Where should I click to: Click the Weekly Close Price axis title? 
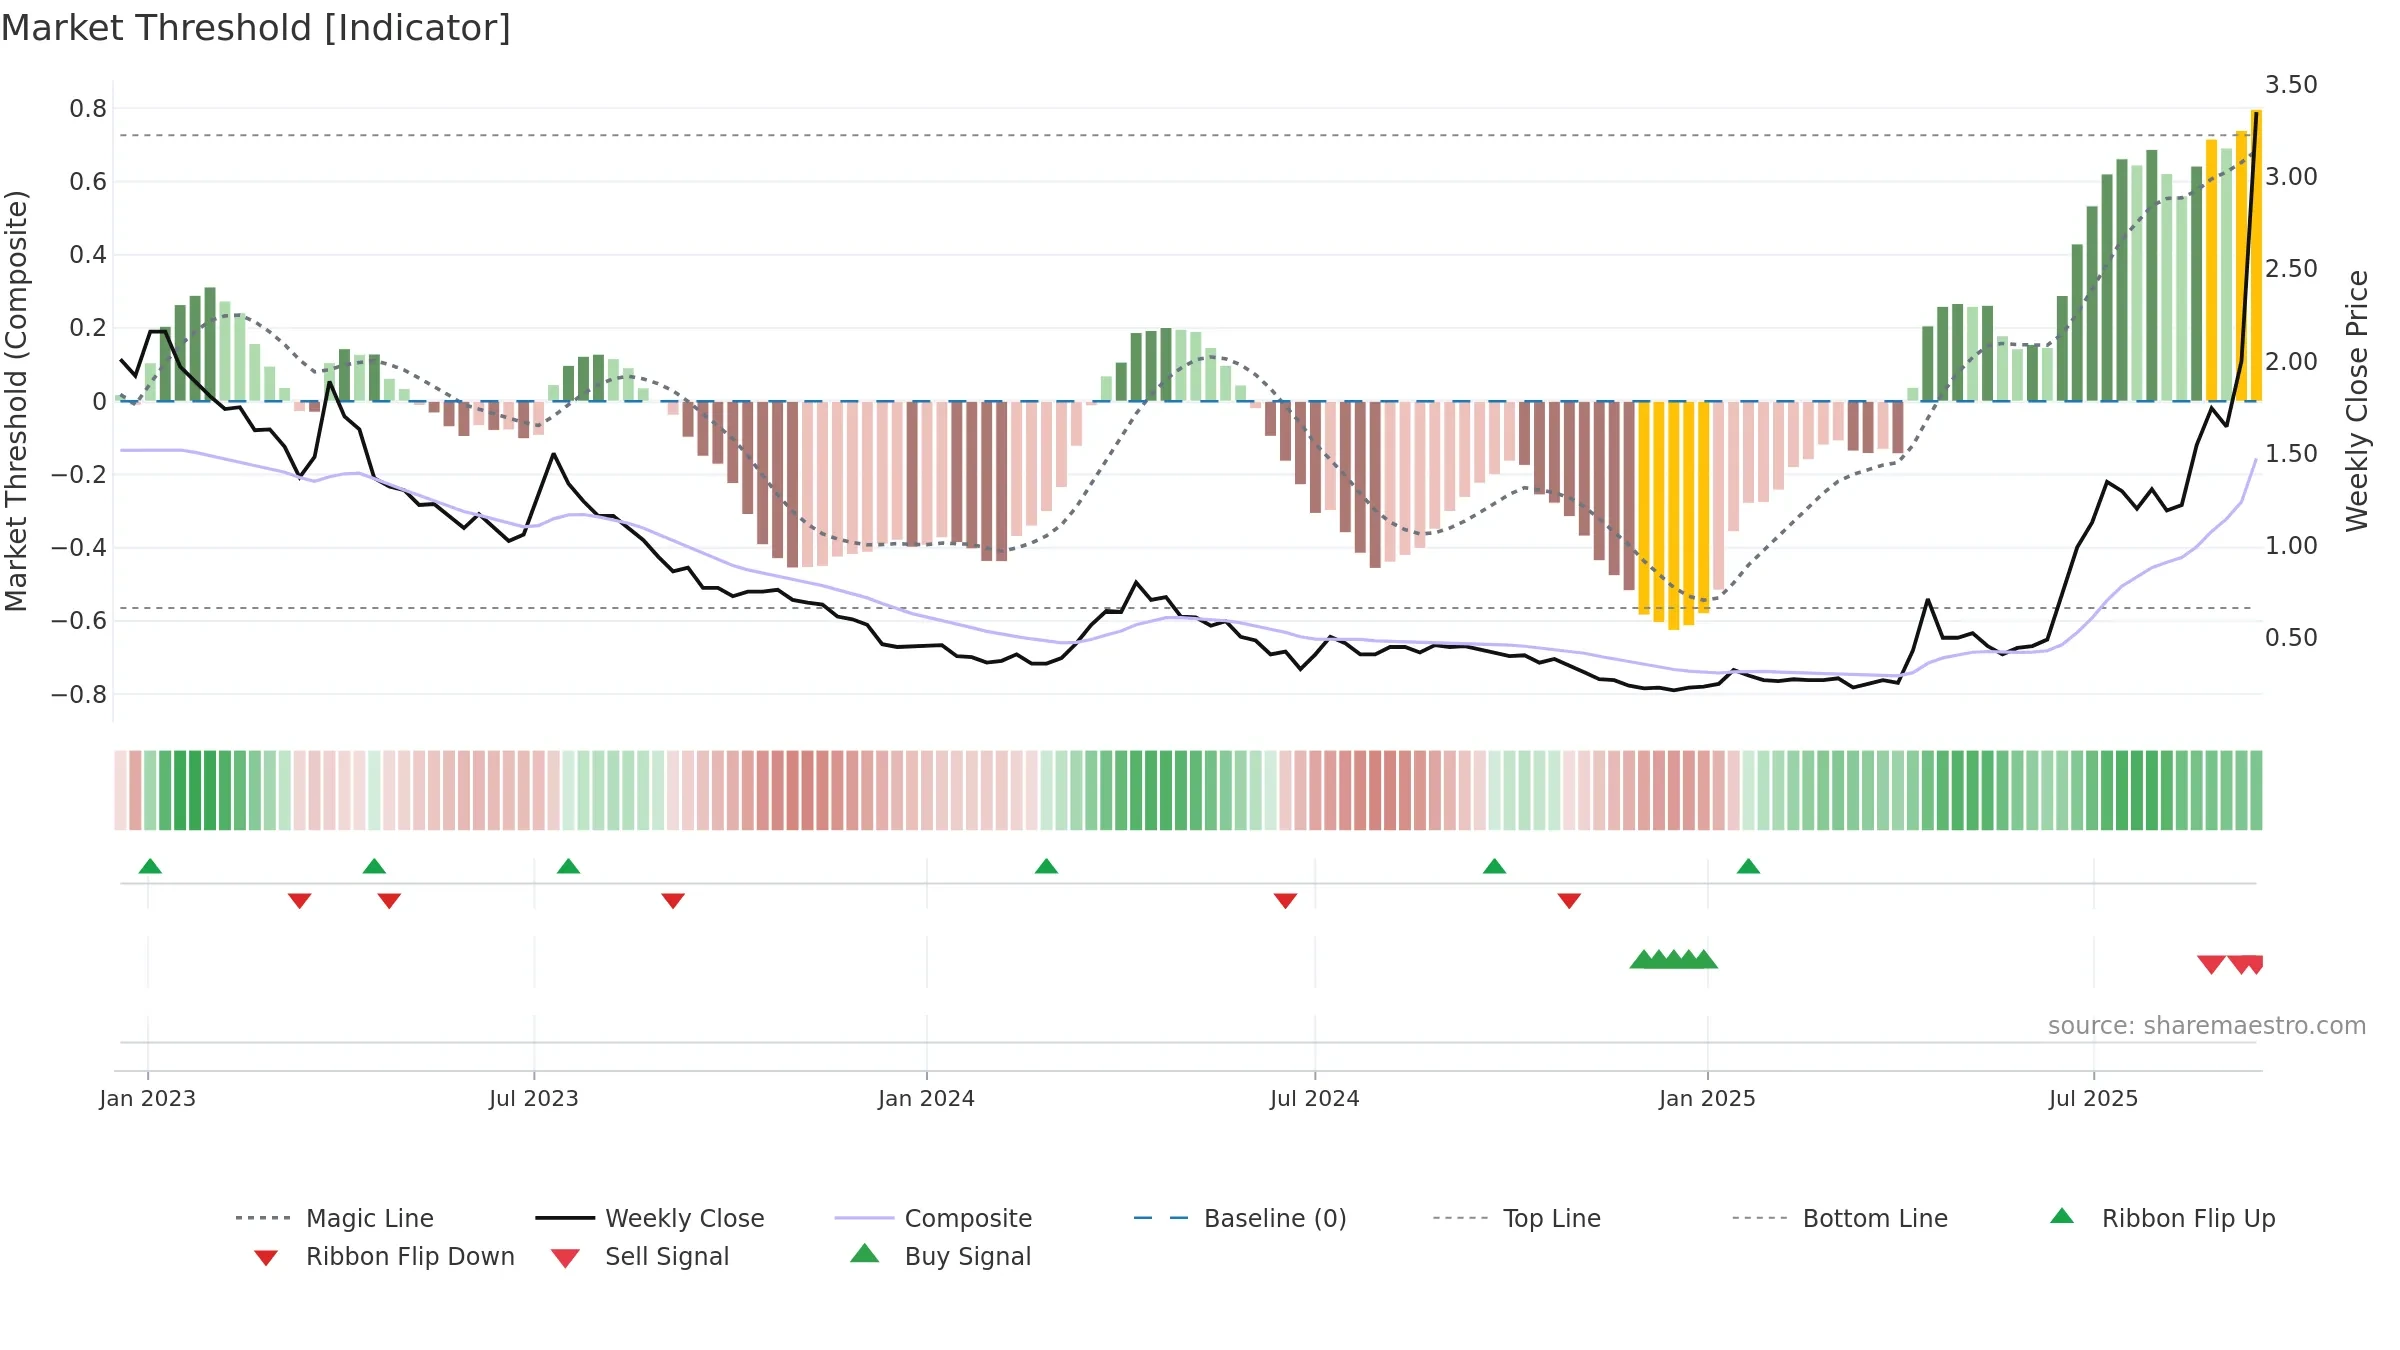2357,400
